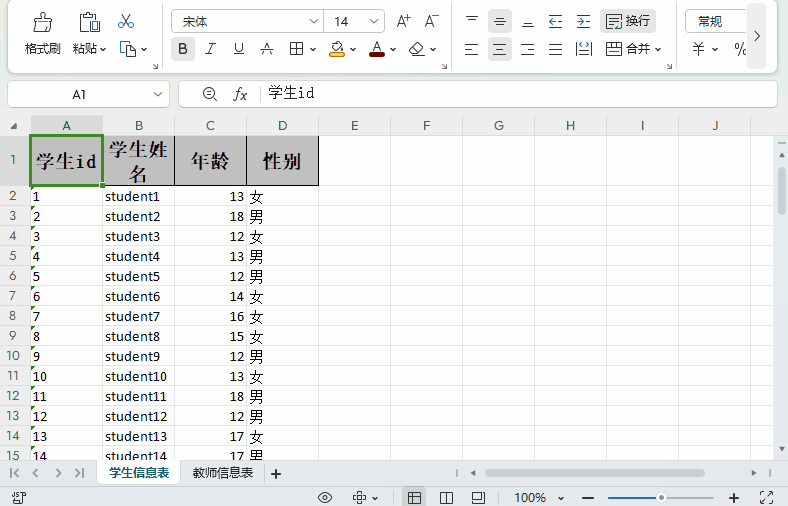
Task: Click the increase indent icon
Action: click(x=583, y=21)
